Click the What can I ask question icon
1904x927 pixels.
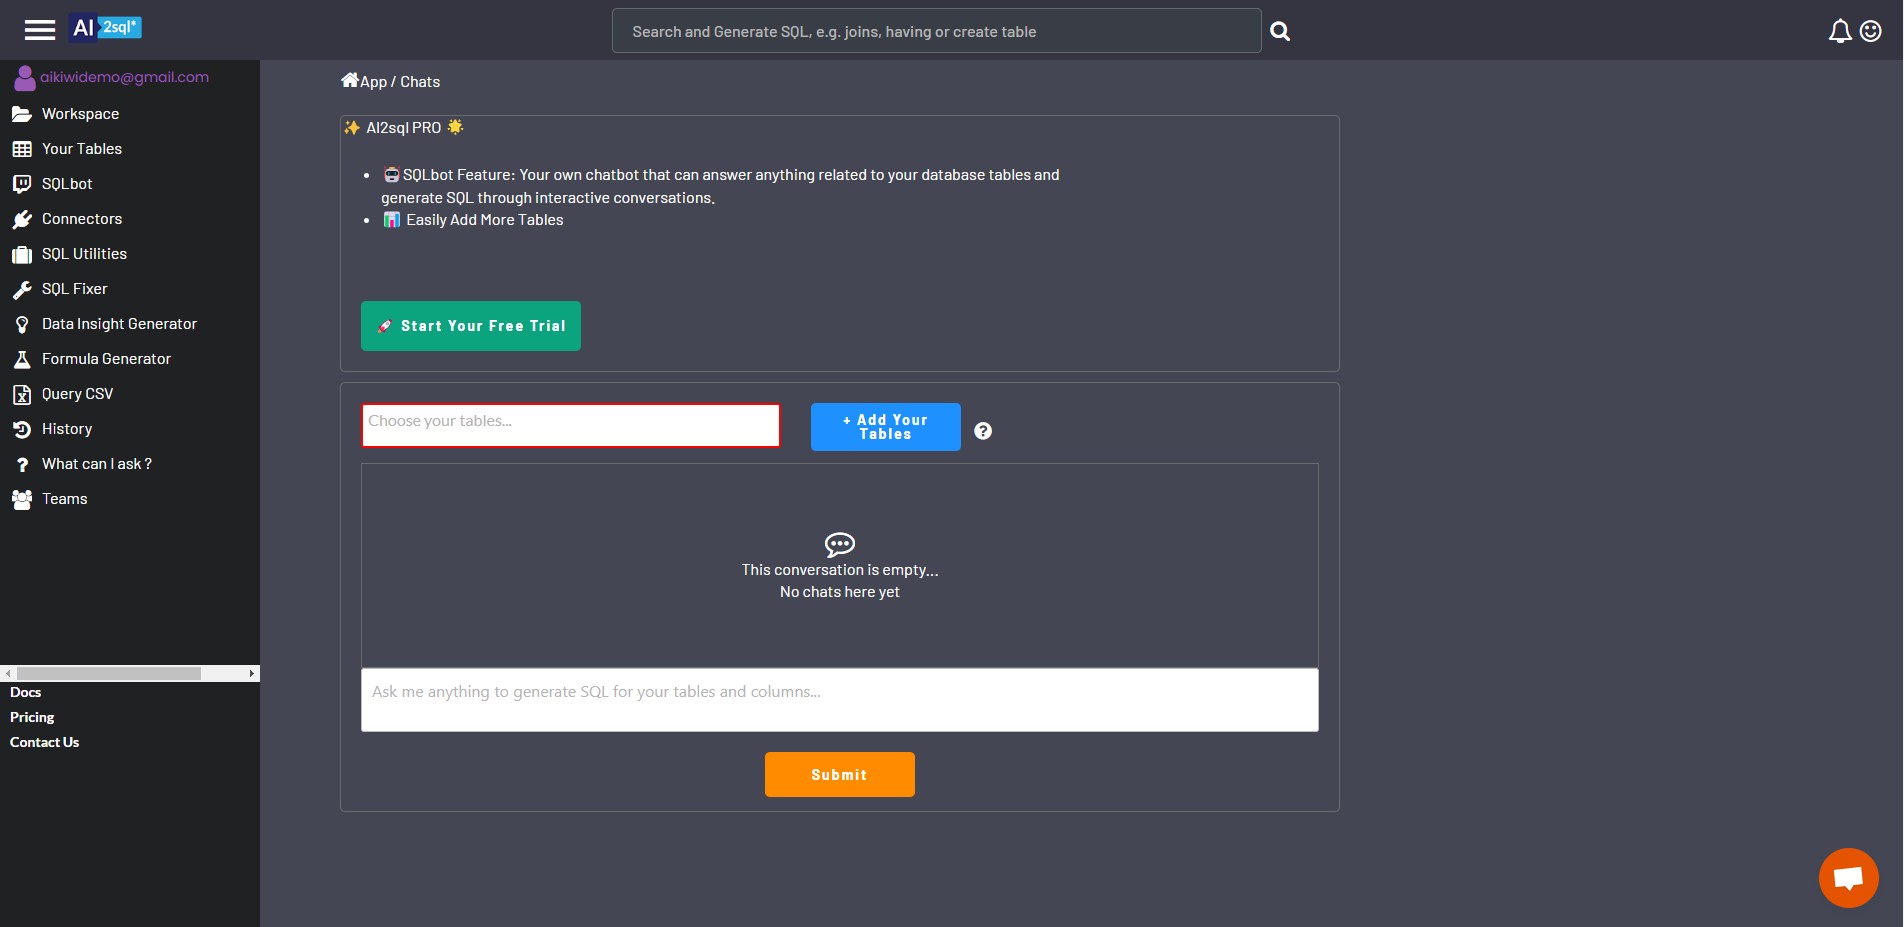tap(22, 465)
